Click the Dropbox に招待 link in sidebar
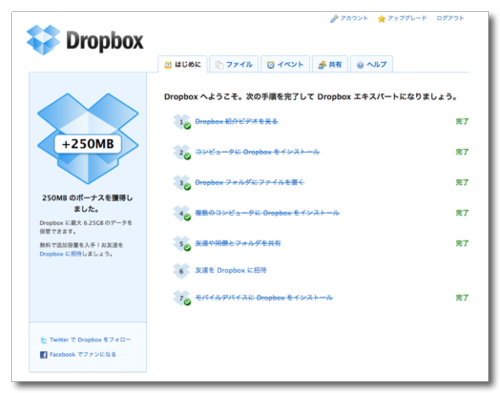 (60, 254)
